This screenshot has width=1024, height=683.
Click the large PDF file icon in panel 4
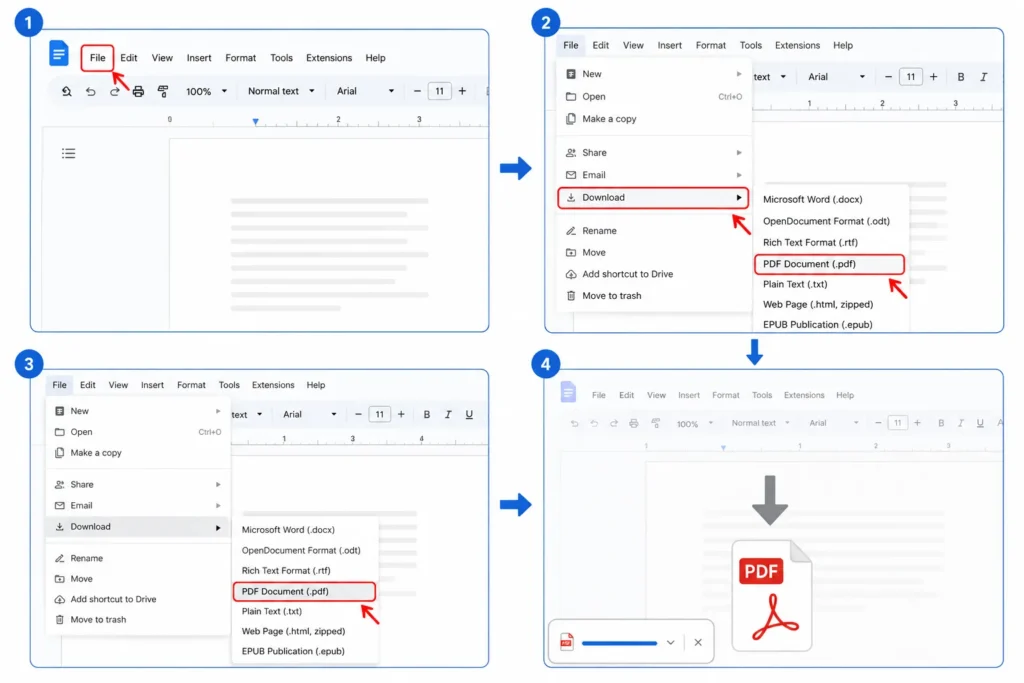coord(772,596)
